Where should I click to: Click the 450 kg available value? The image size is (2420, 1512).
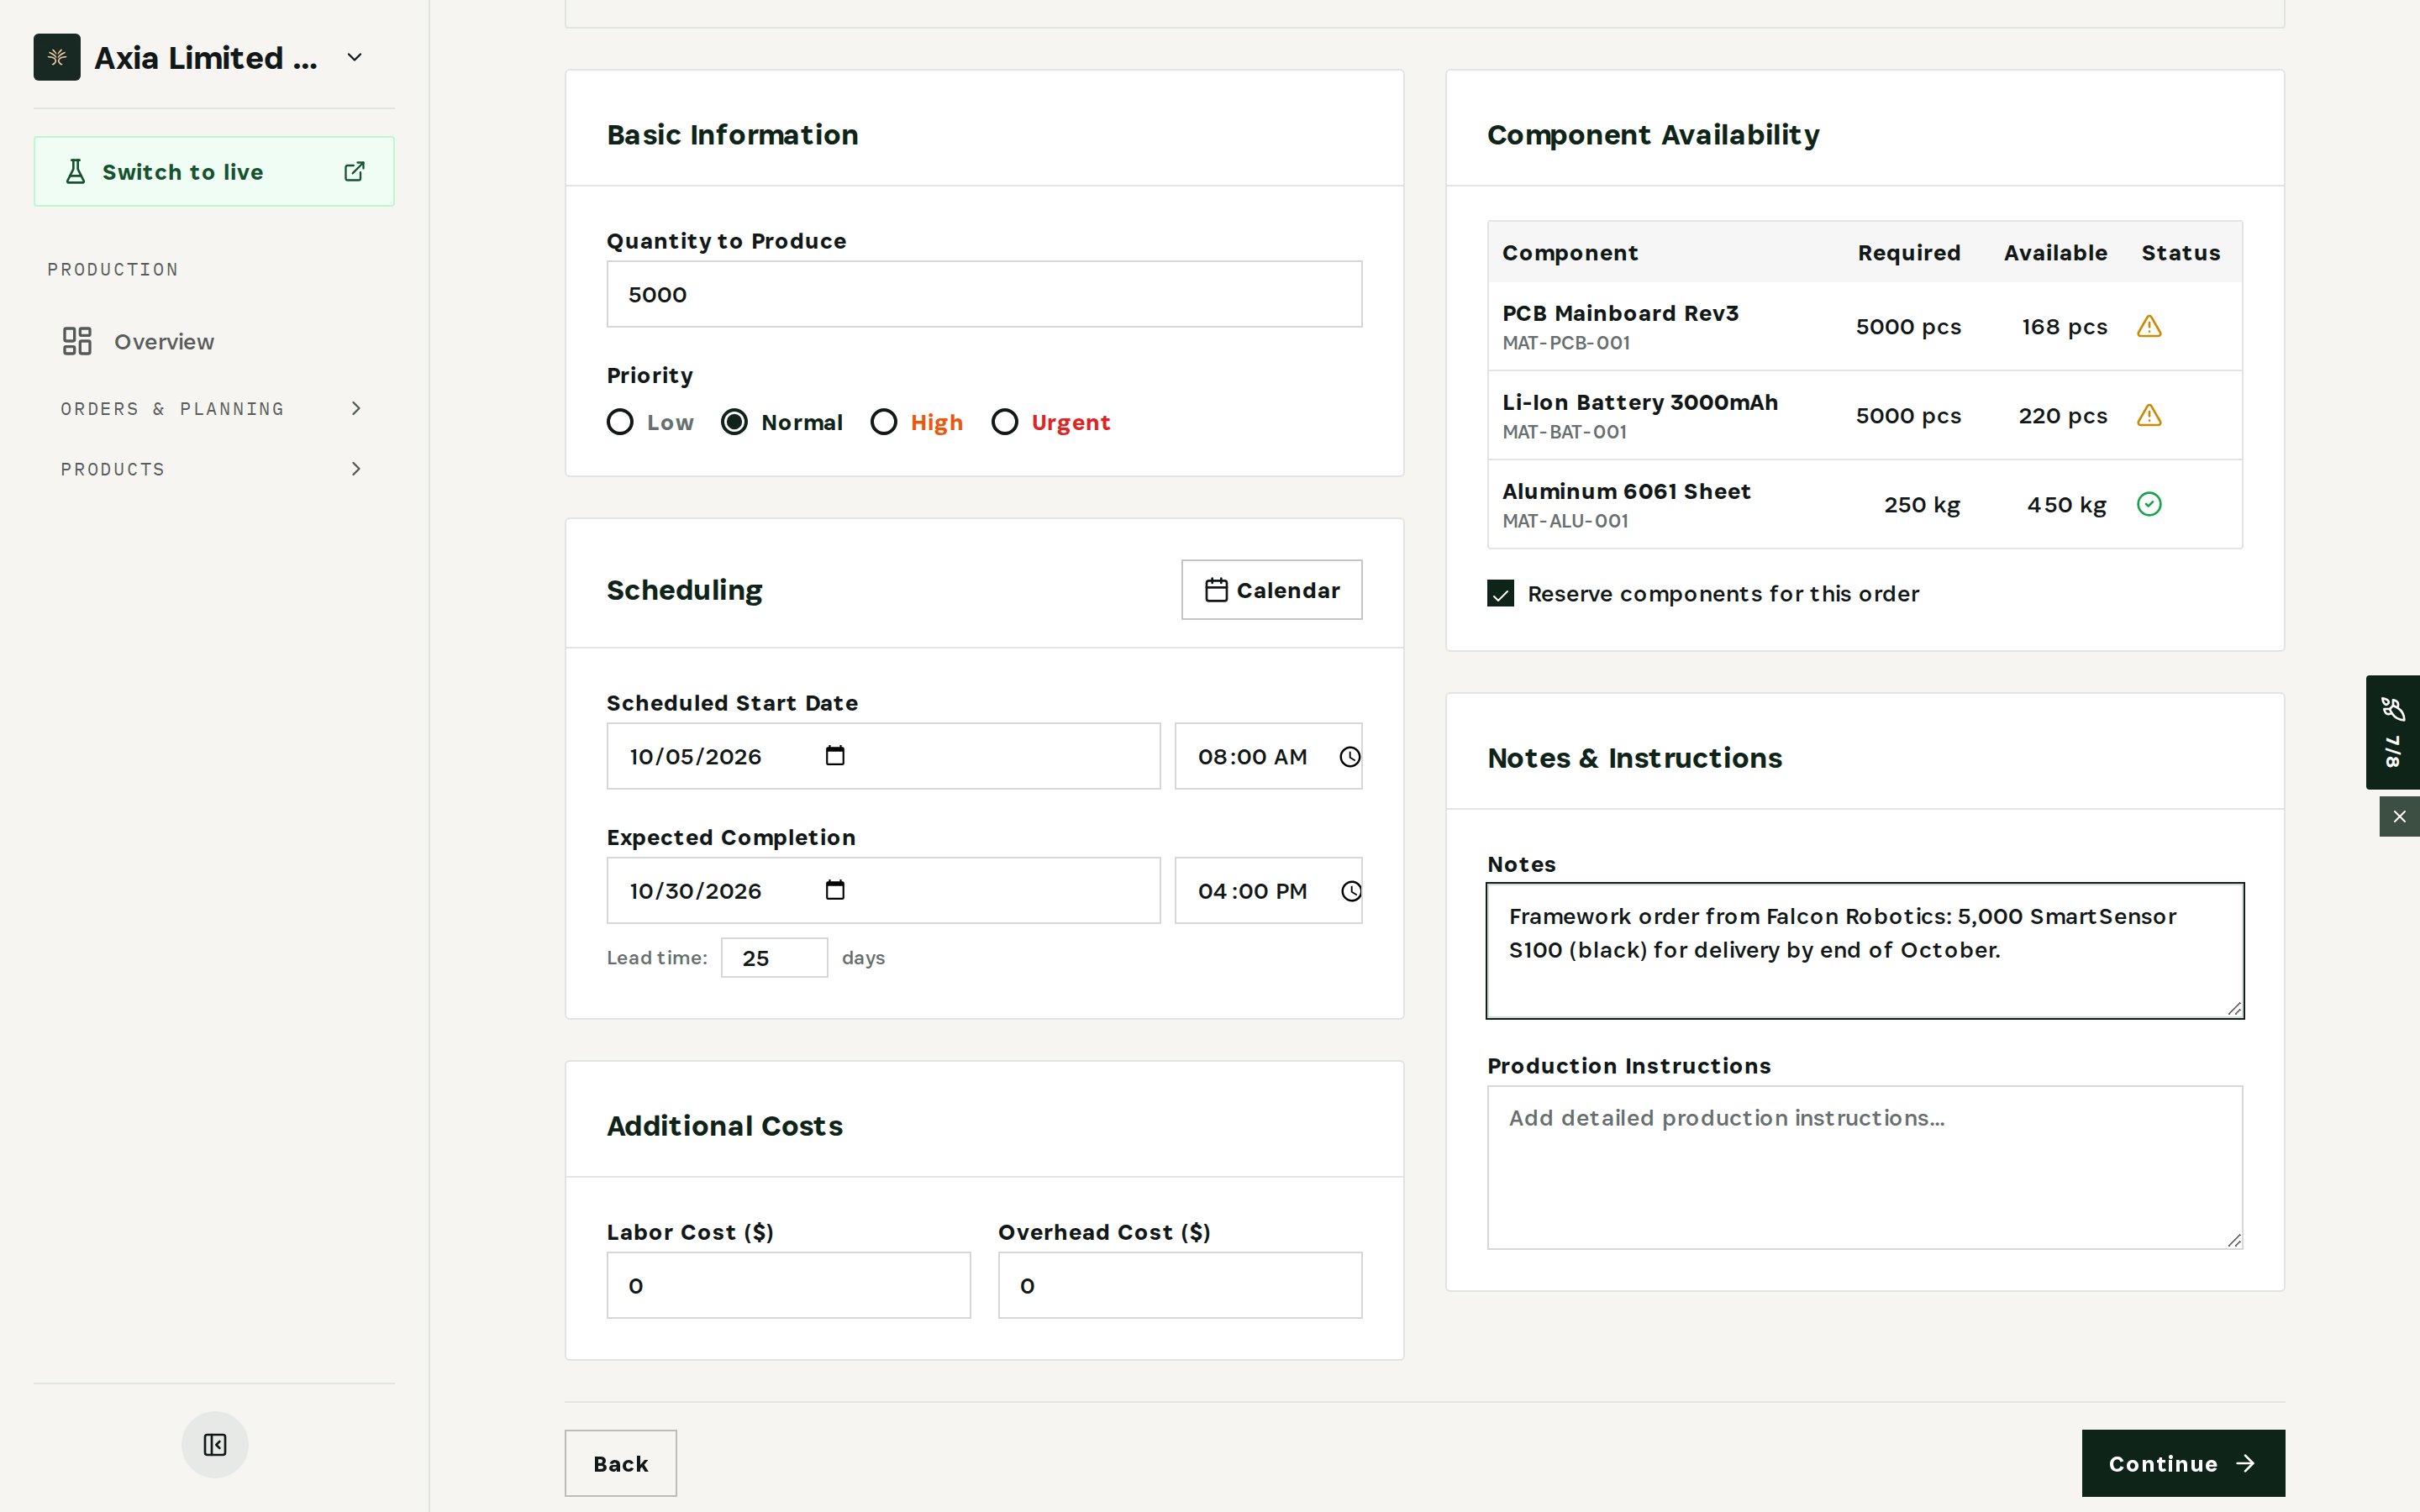pos(2066,505)
